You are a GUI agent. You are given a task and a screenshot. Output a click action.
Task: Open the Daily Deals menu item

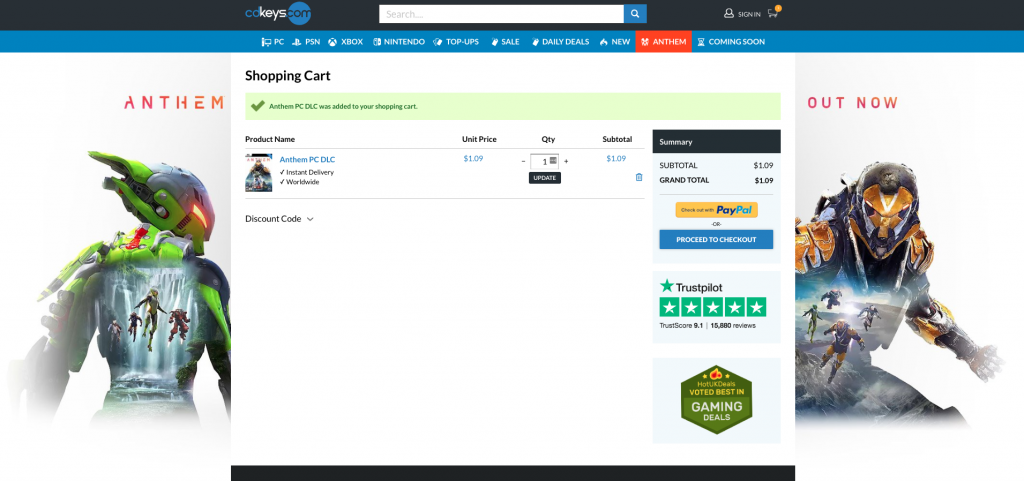(560, 42)
